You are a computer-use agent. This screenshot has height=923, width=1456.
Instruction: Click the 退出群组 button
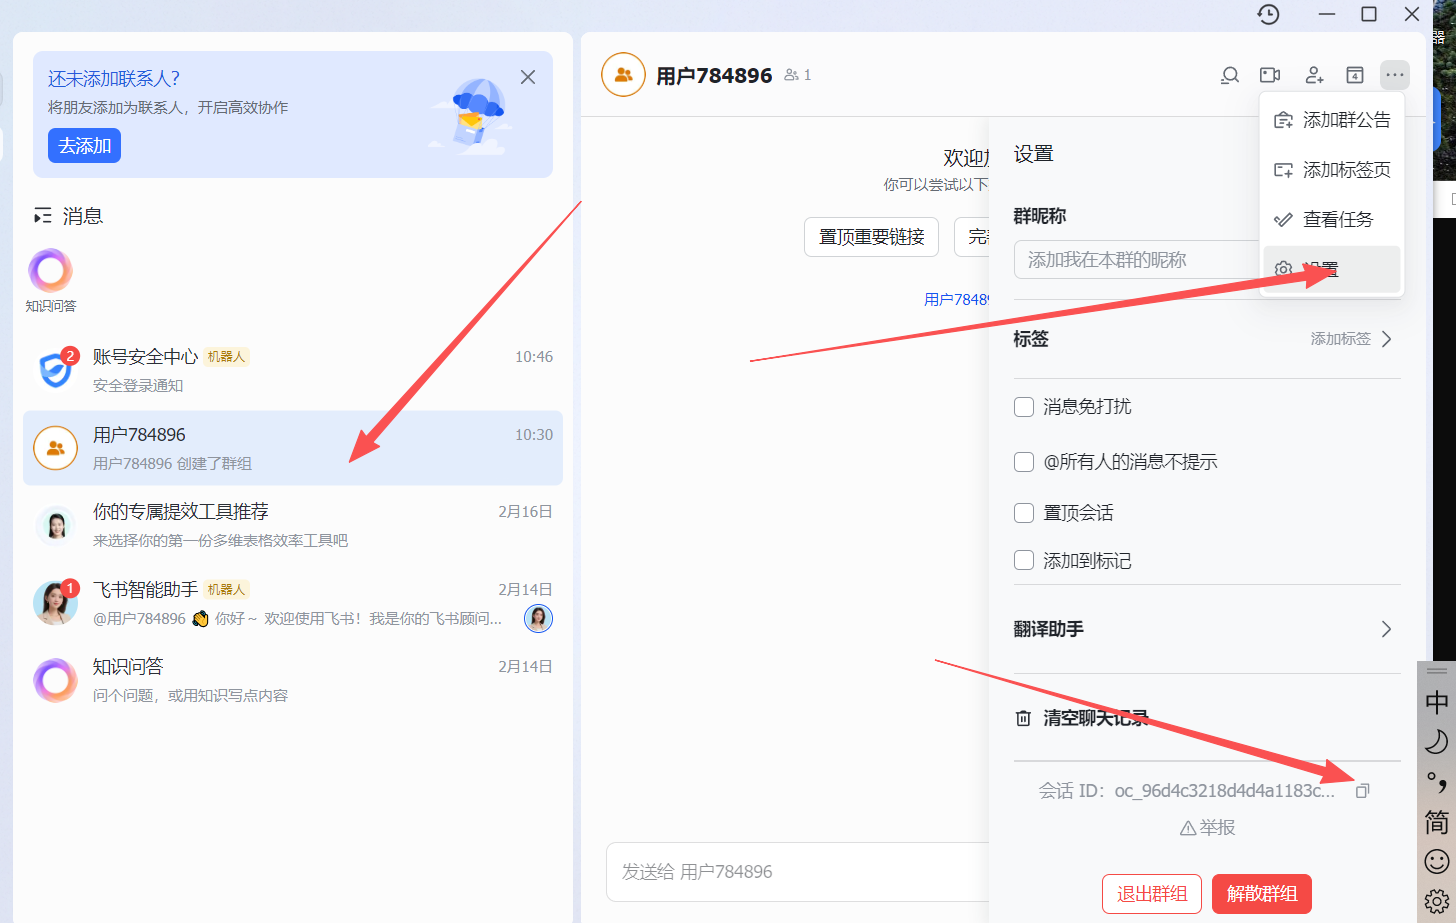click(x=1152, y=894)
